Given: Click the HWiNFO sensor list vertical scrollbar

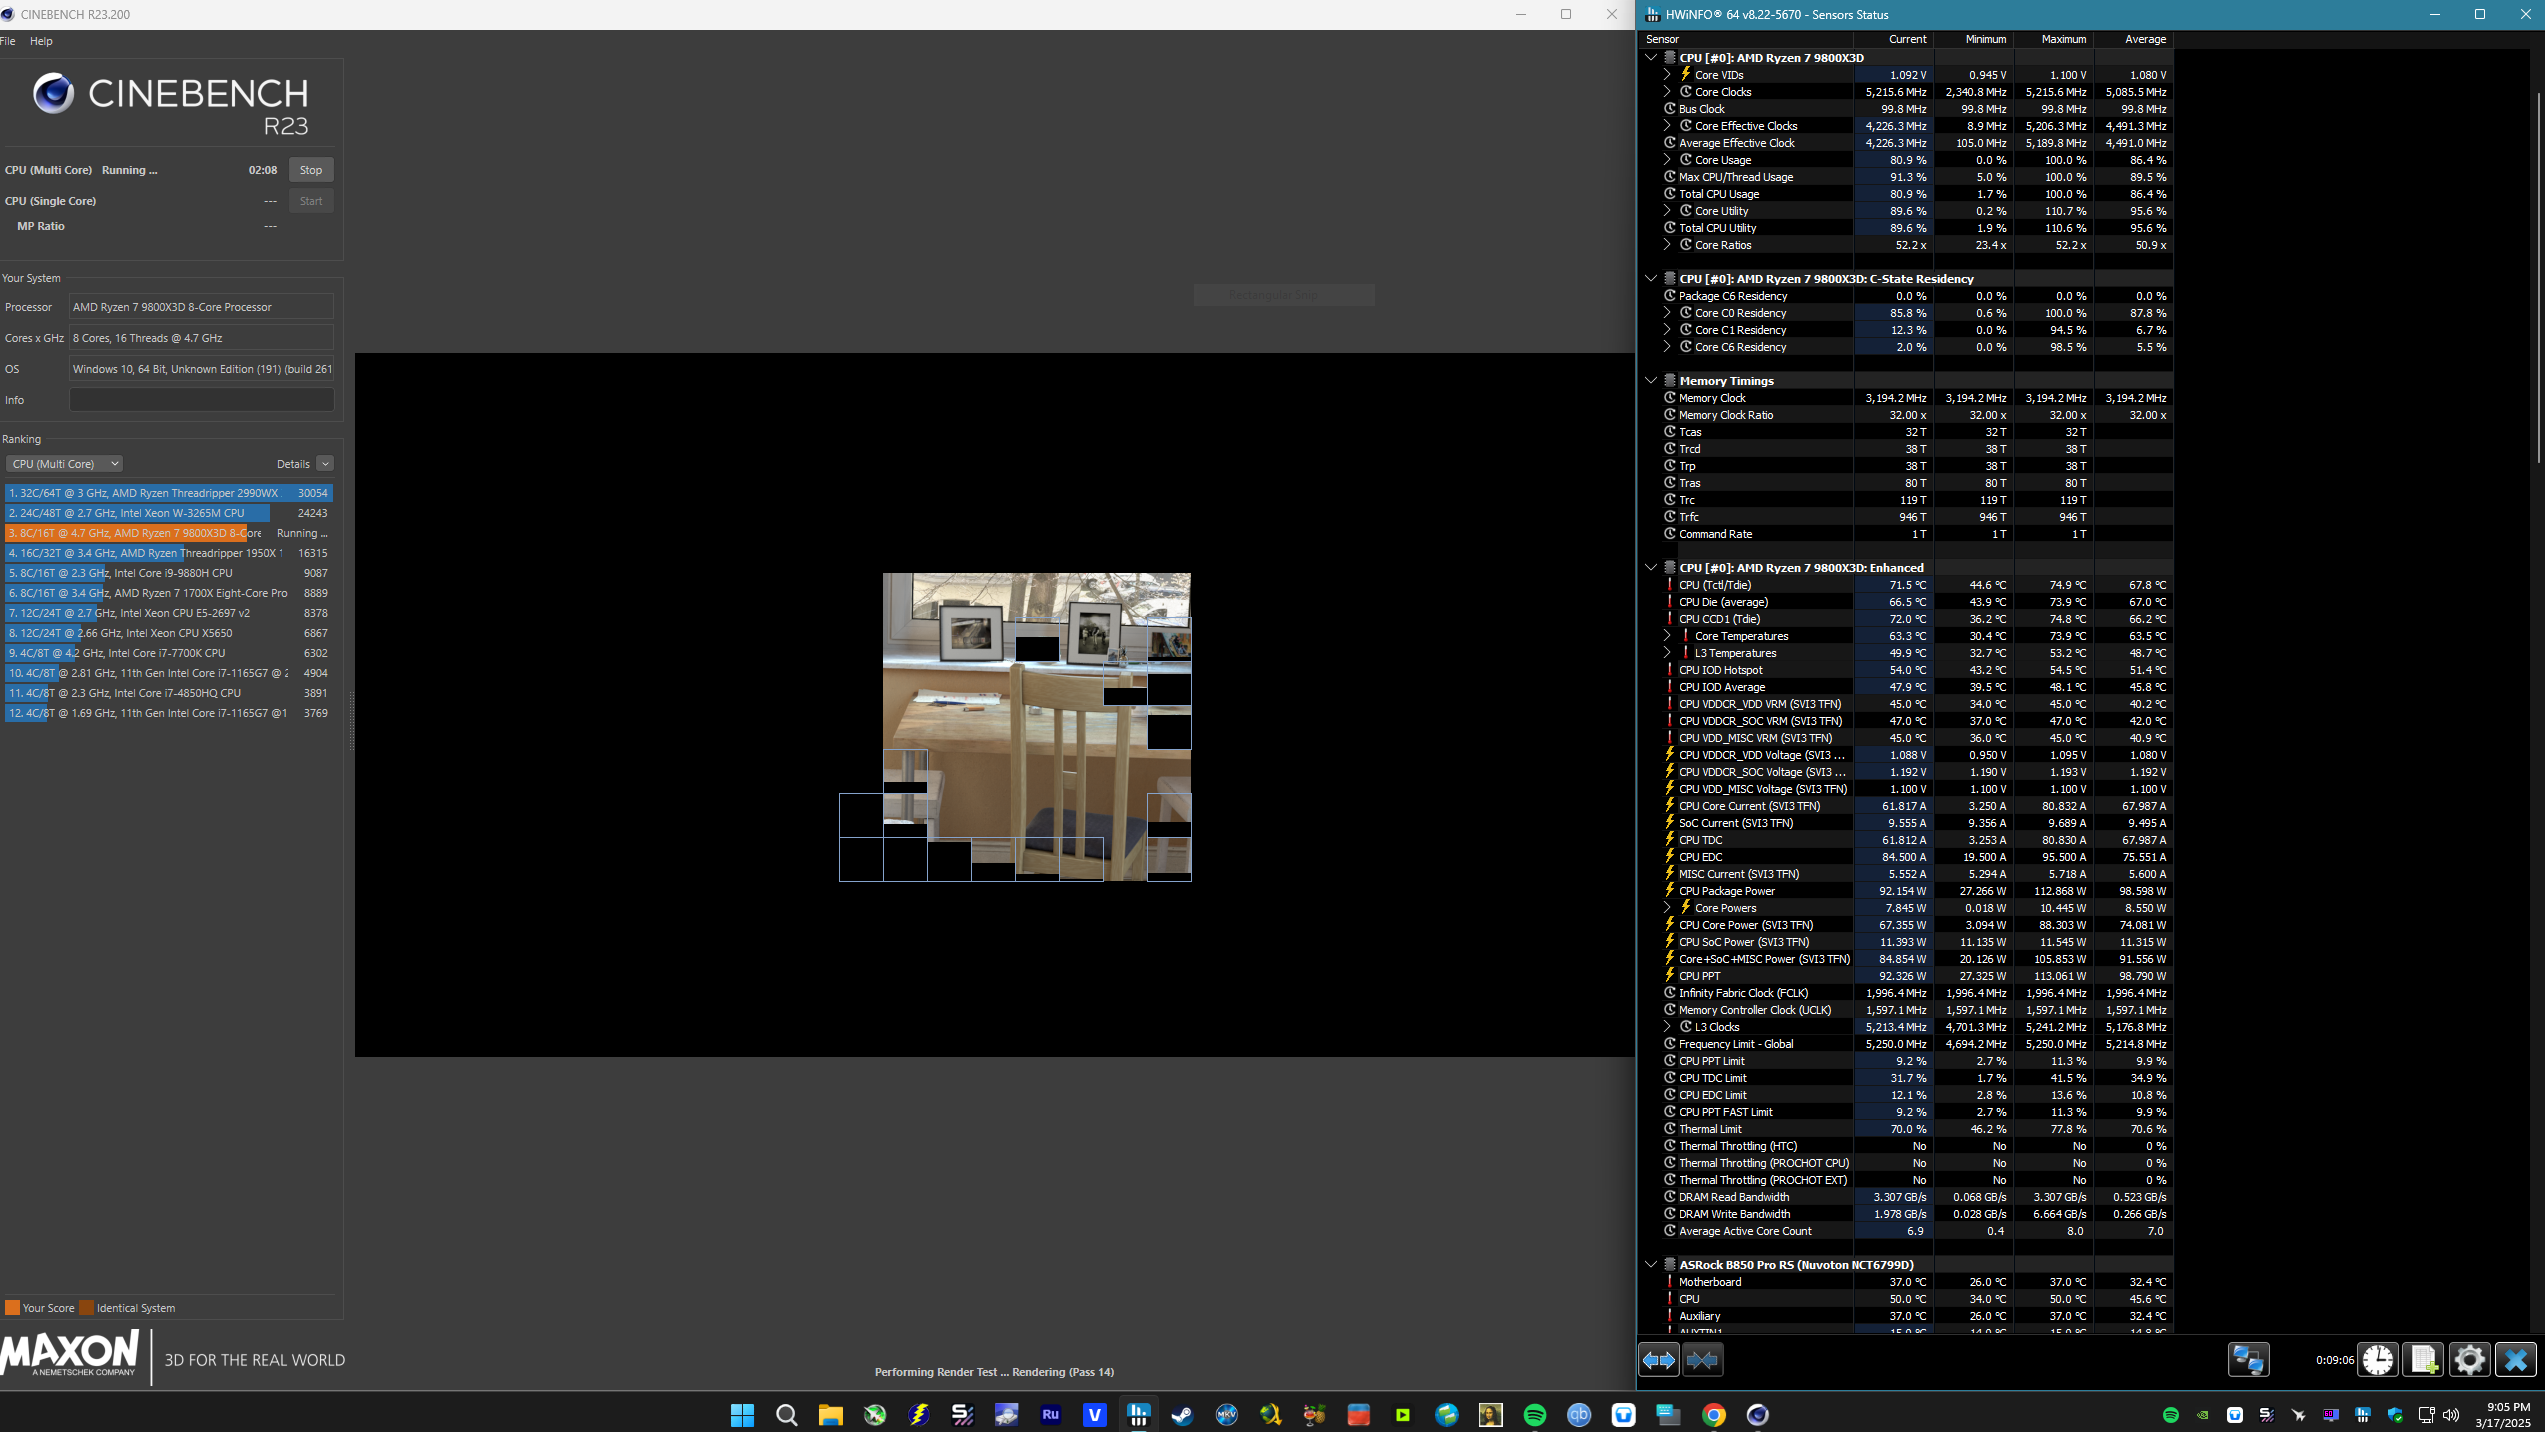Looking at the screenshot, I should (2540, 276).
